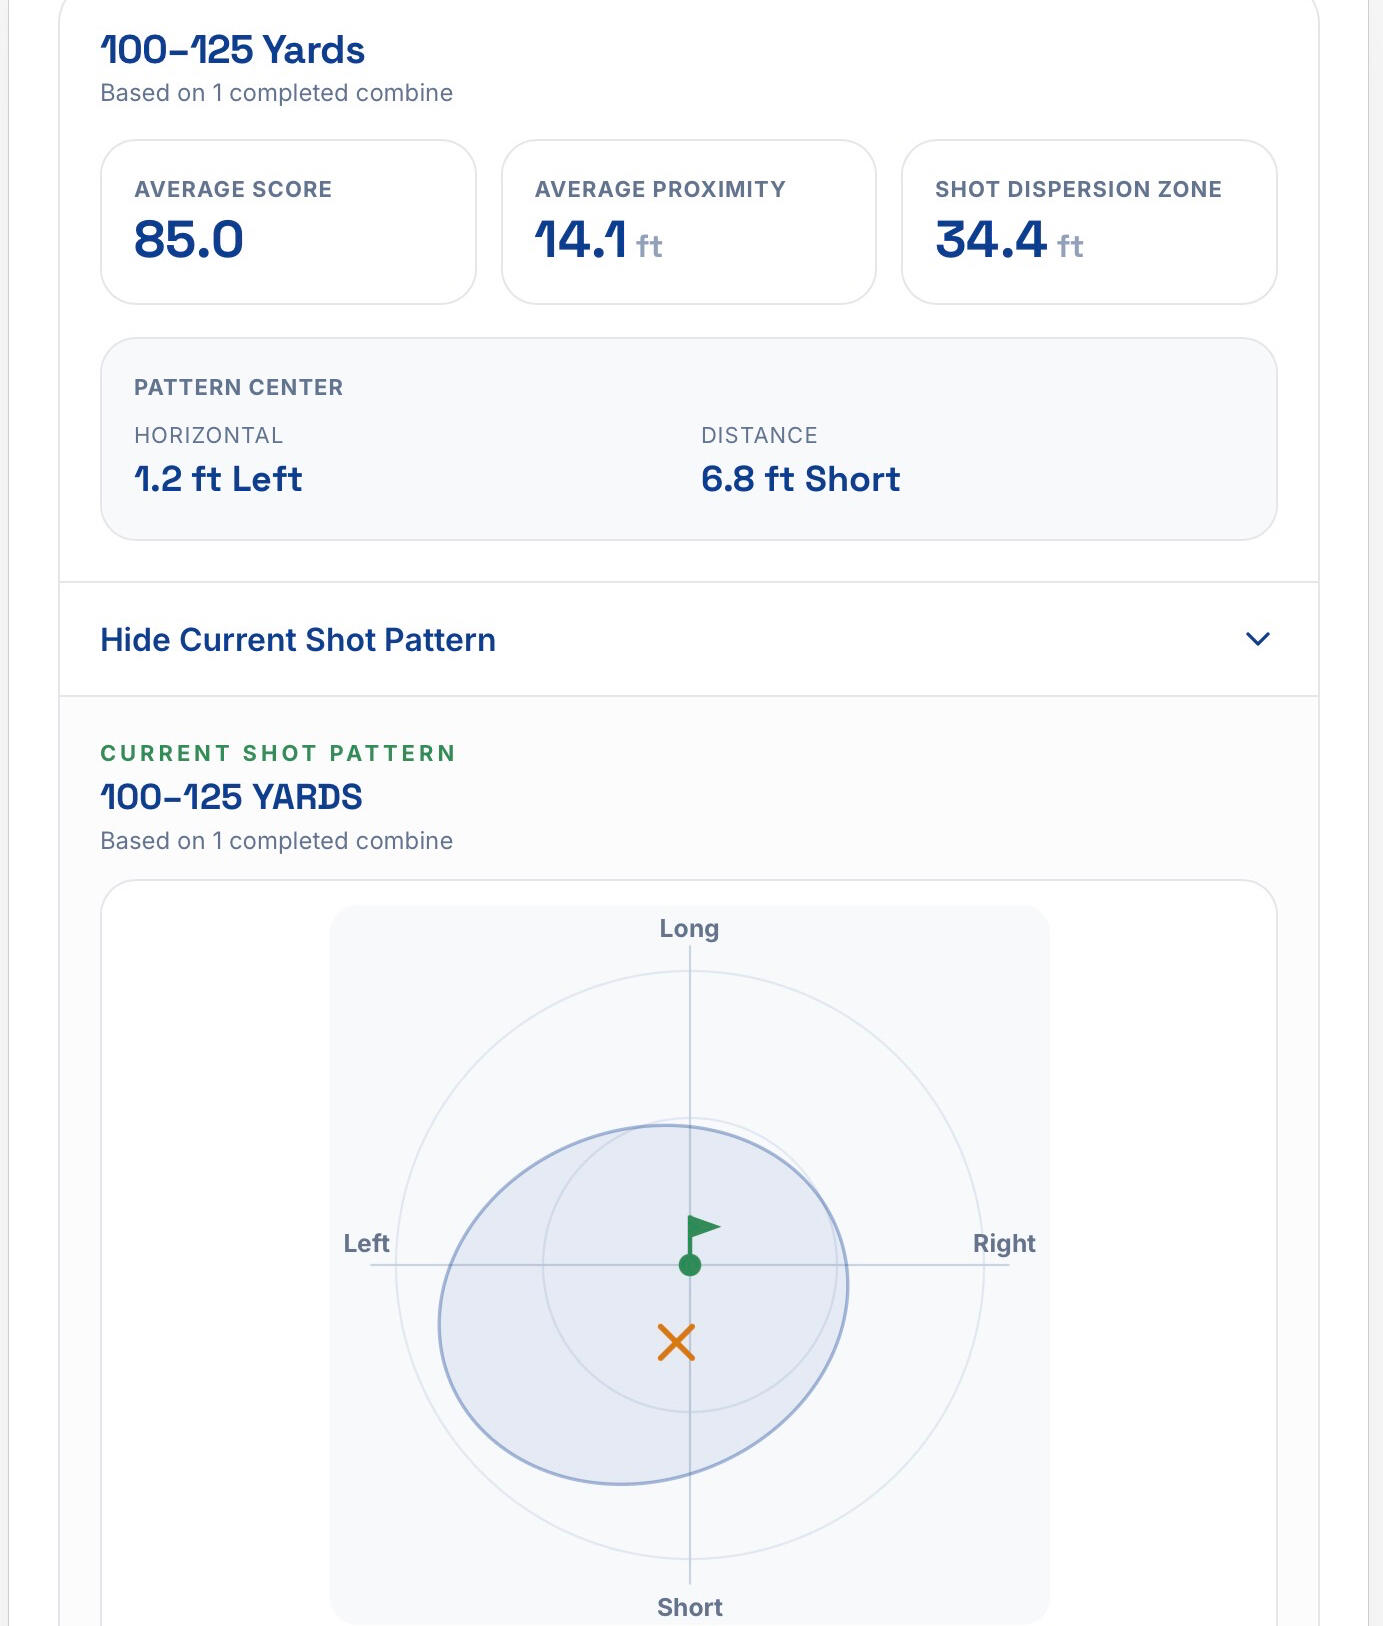Click the orange X pattern center marker
The height and width of the screenshot is (1626, 1383).
pos(676,1343)
